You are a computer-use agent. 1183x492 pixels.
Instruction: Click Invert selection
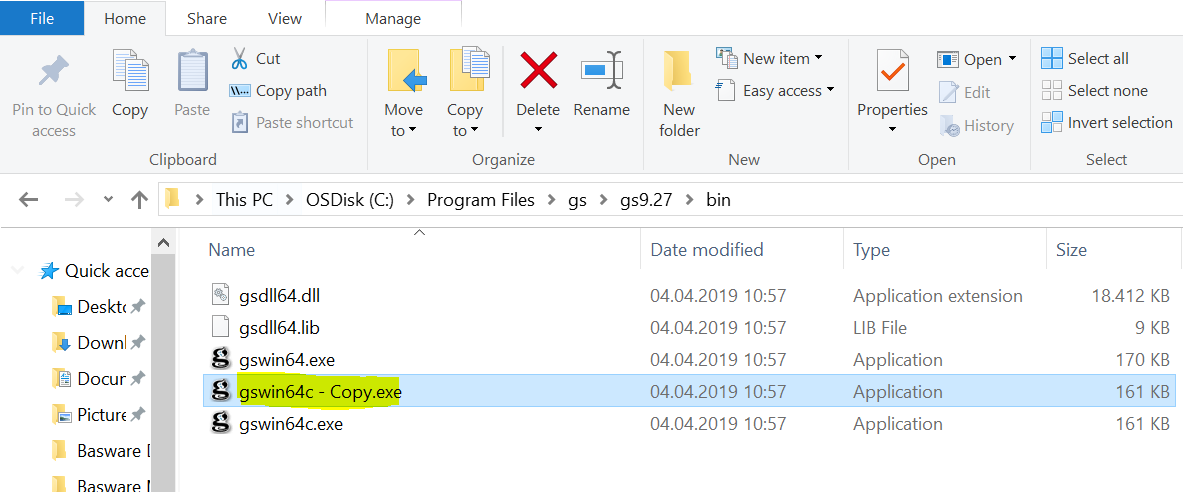(1107, 123)
